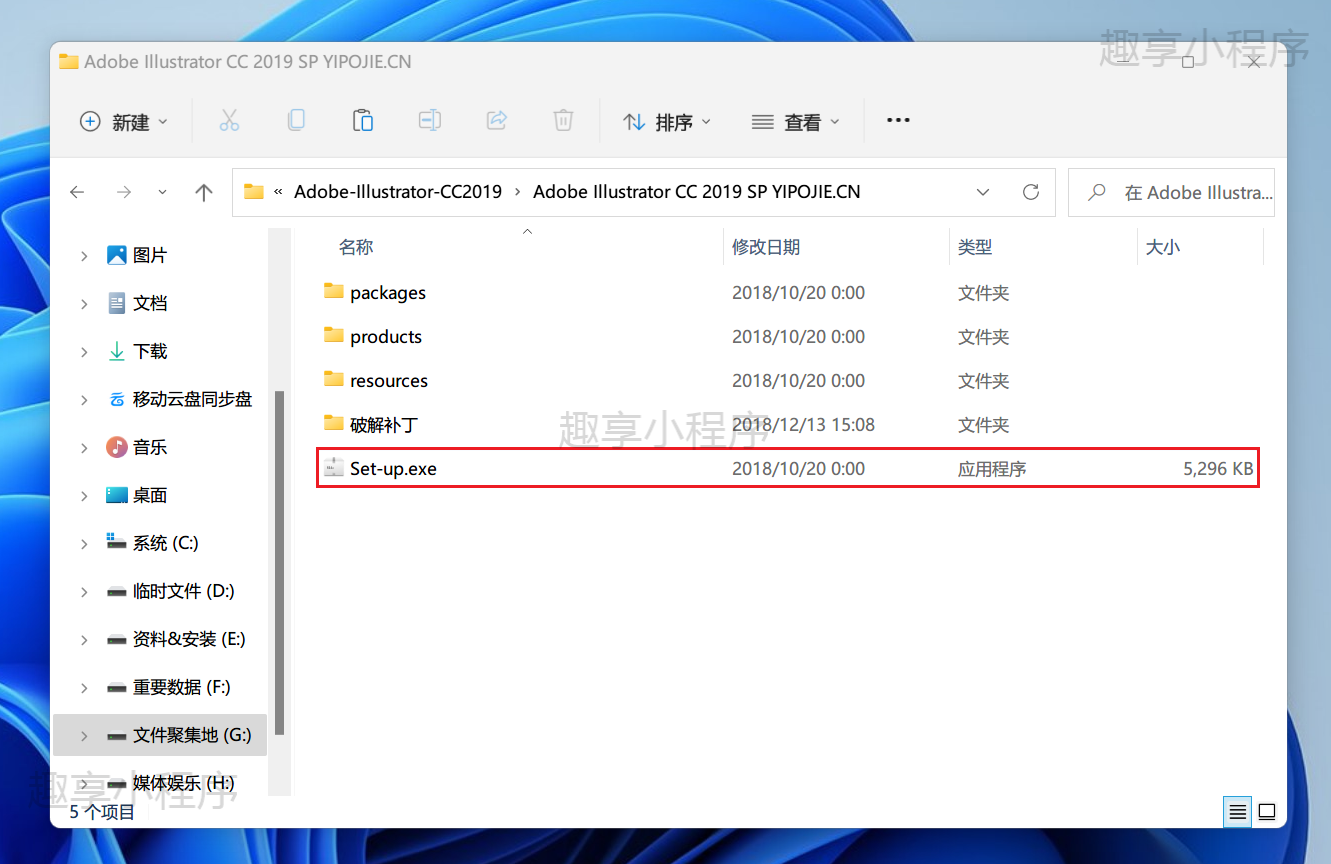Select 桌面 in the navigation pane

point(150,495)
